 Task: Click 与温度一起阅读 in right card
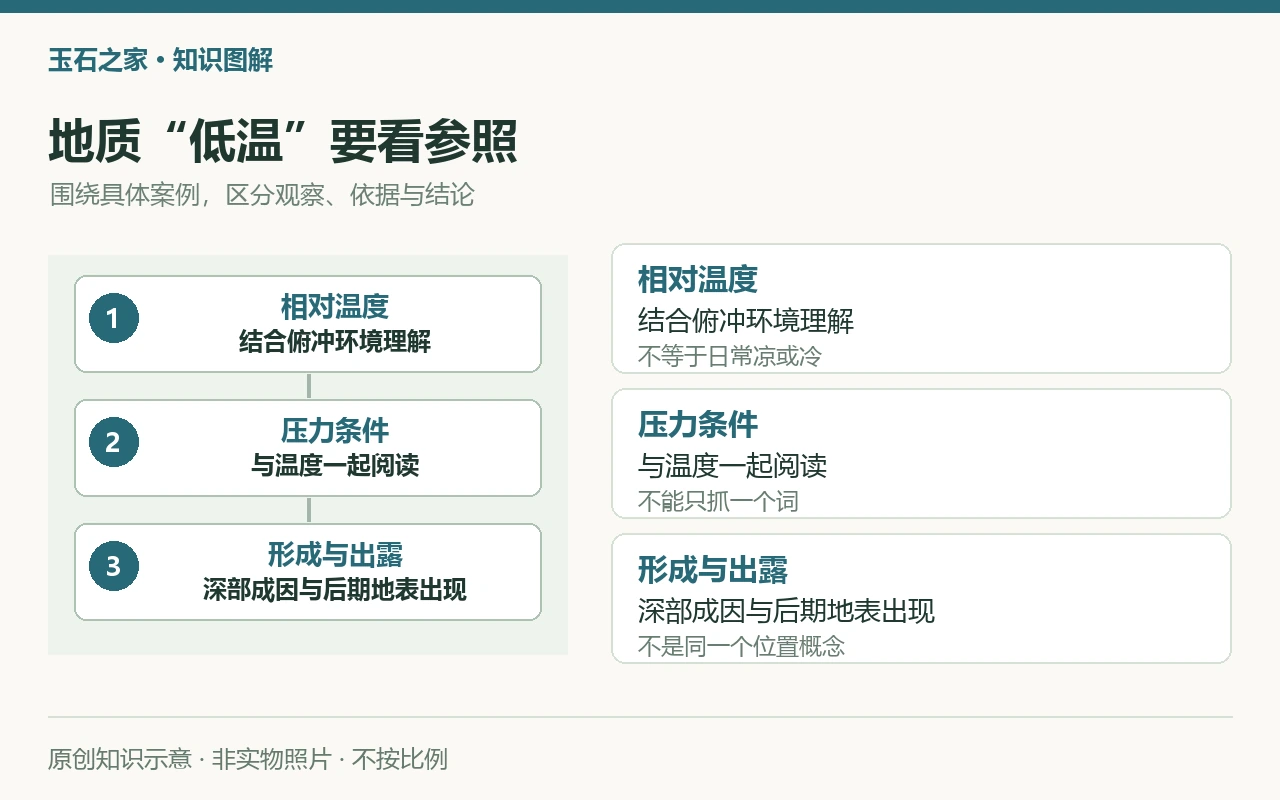(733, 466)
